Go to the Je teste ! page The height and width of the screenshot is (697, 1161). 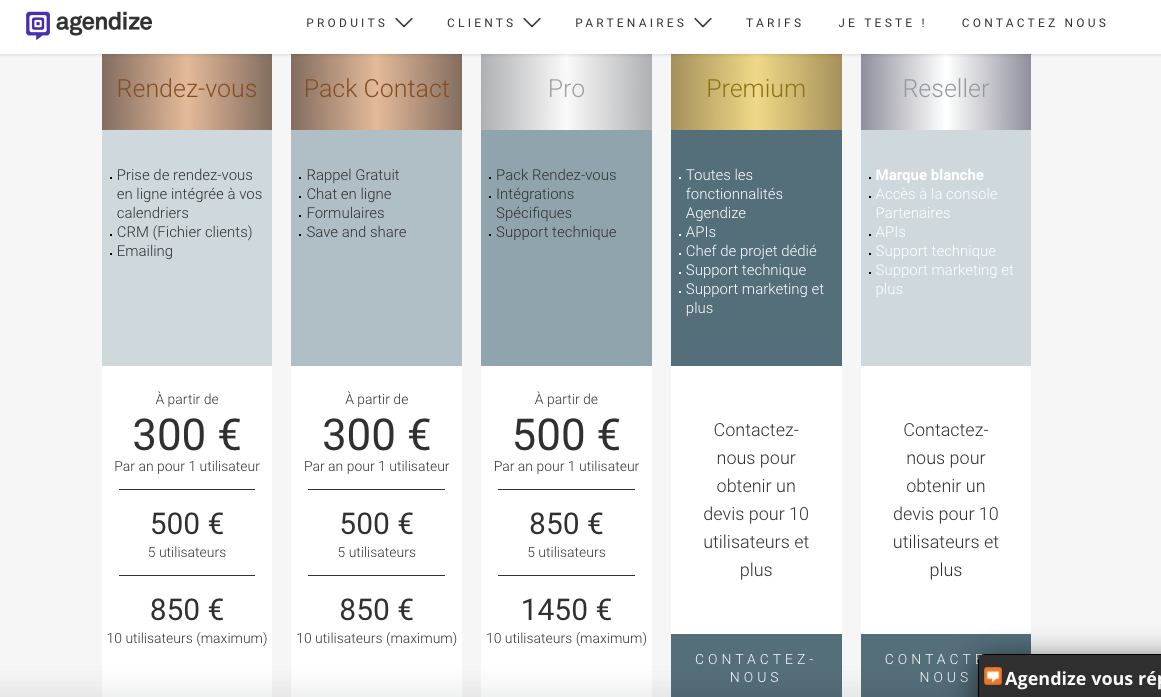(882, 23)
